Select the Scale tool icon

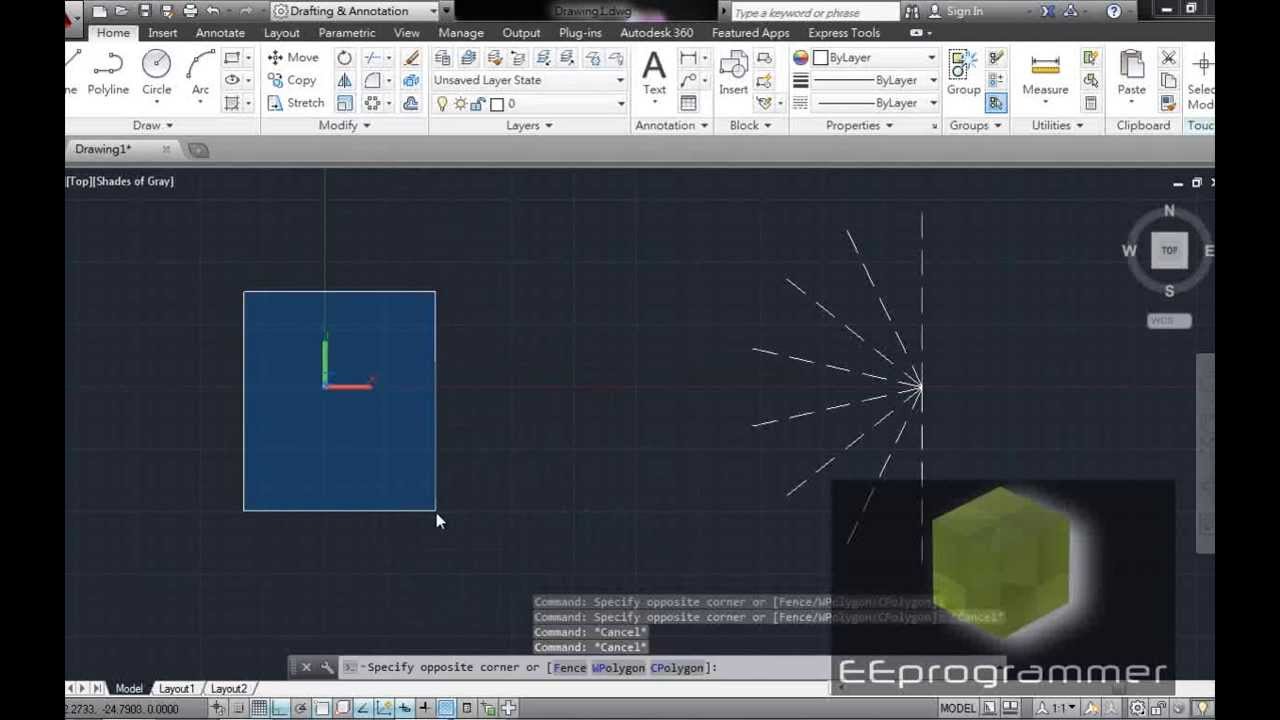344,103
